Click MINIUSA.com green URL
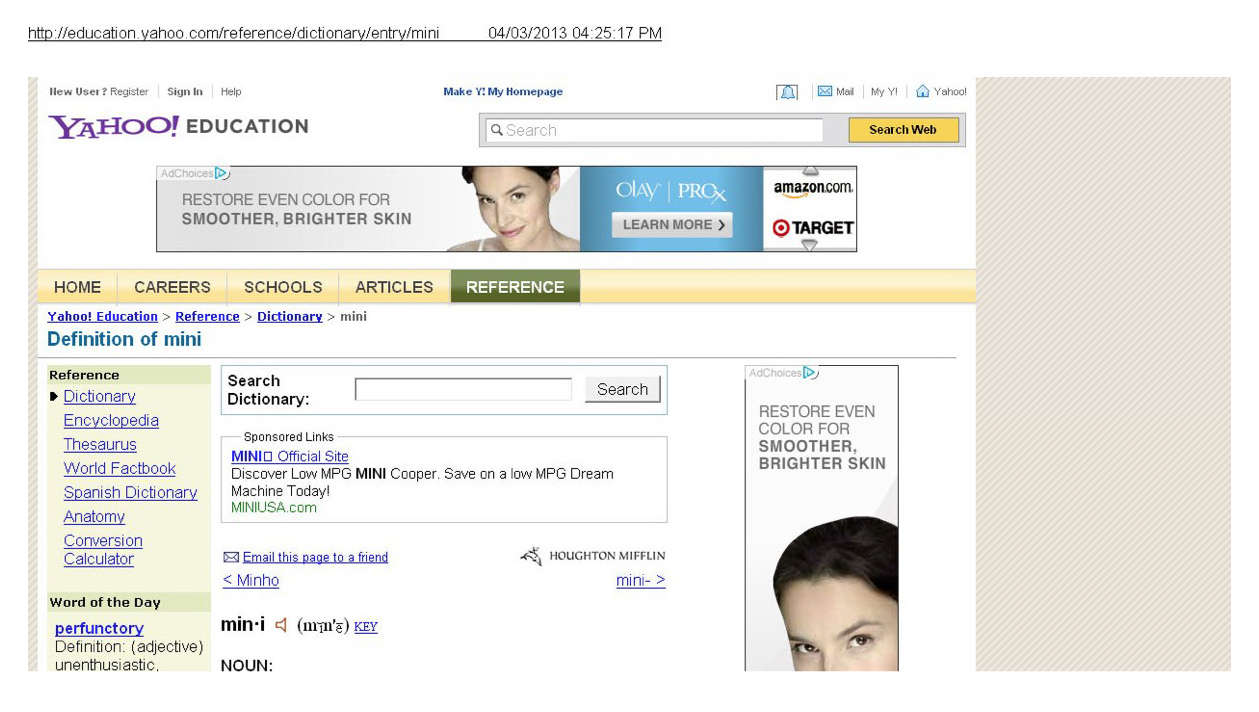 pos(274,508)
